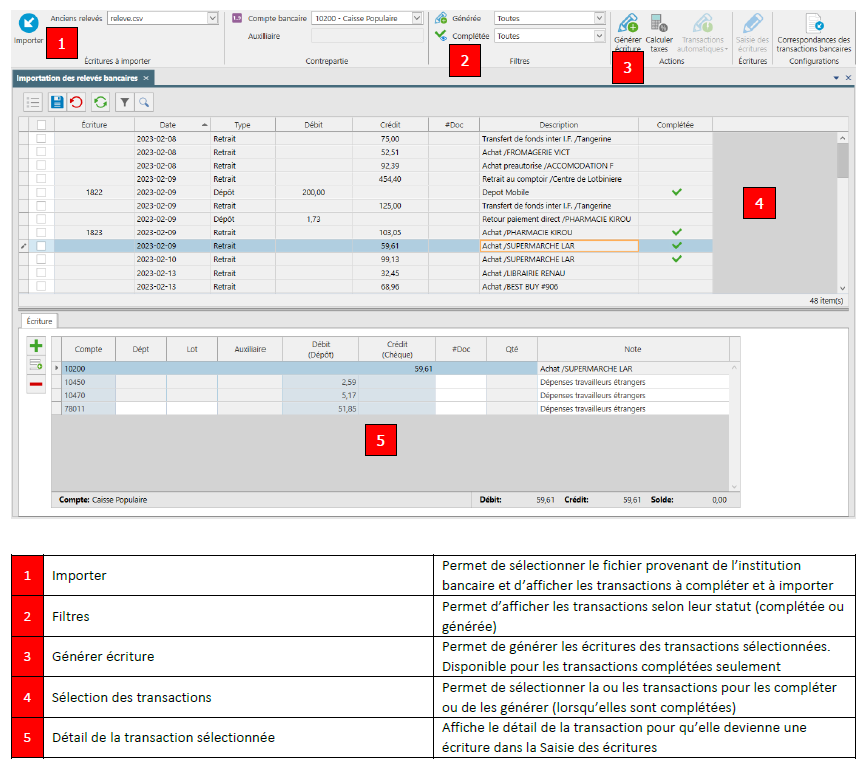Click the red minus remove-line icon
867x769 pixels.
36,384
